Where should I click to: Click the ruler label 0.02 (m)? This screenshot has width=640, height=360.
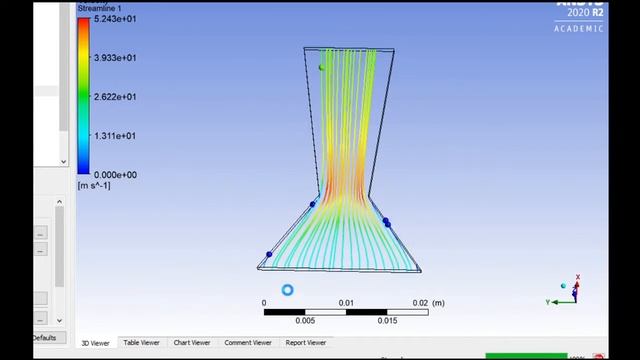coord(429,303)
